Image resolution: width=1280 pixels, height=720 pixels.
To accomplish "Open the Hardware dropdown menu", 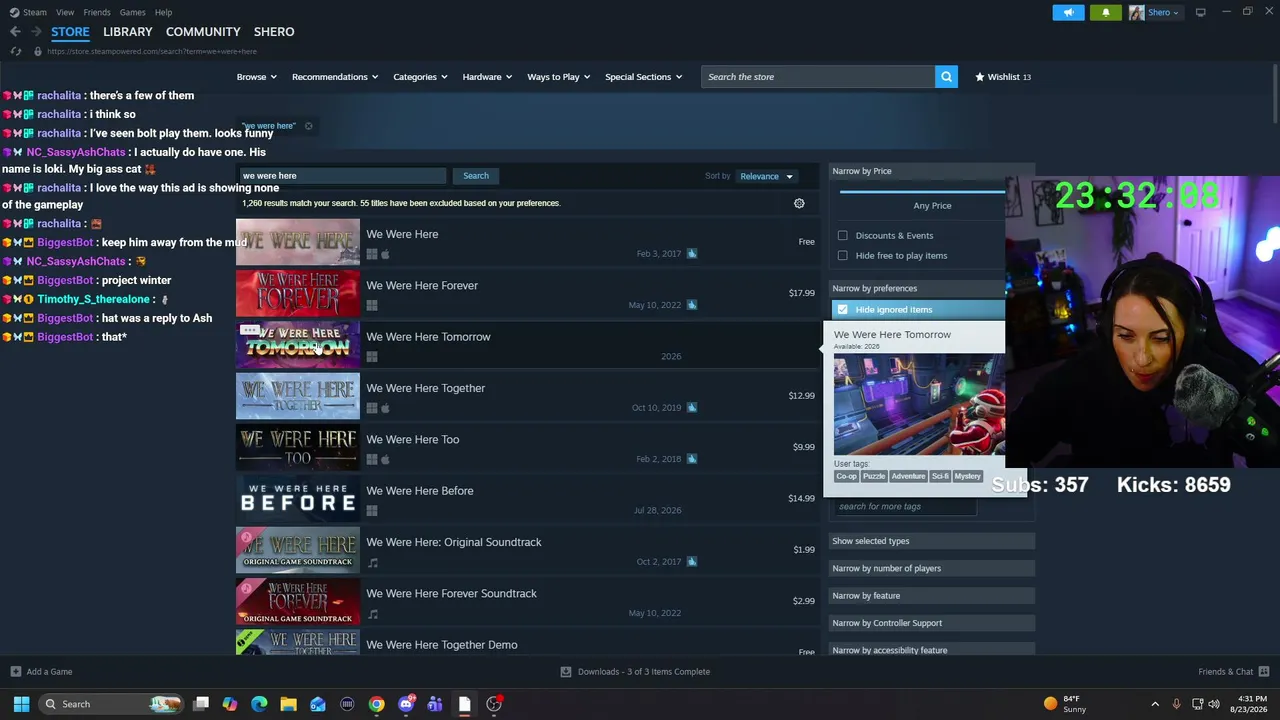I will 487,77.
